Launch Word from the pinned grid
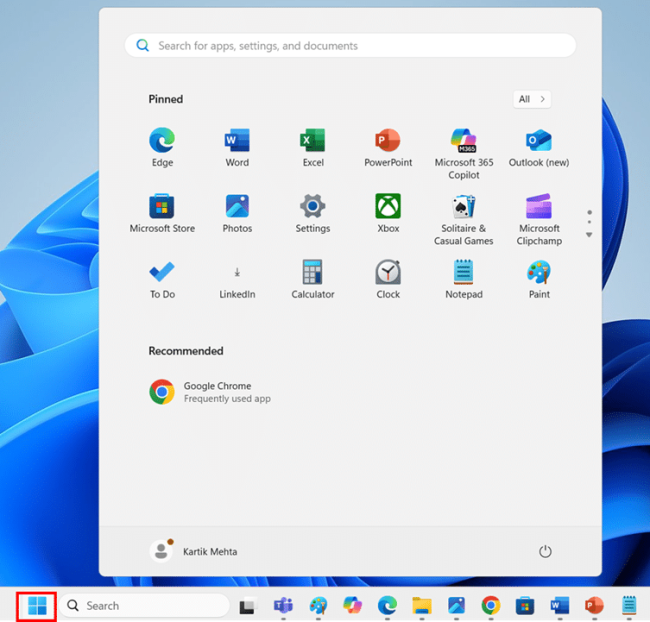 point(237,147)
